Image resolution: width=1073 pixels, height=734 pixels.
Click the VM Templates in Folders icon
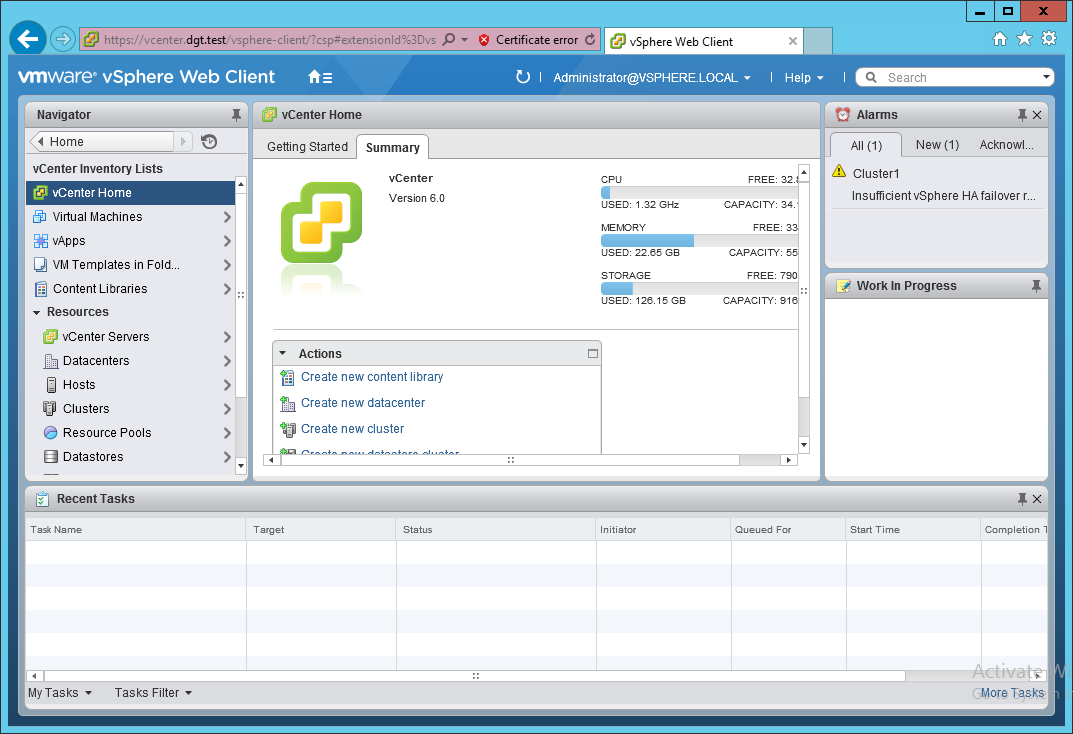coord(40,265)
